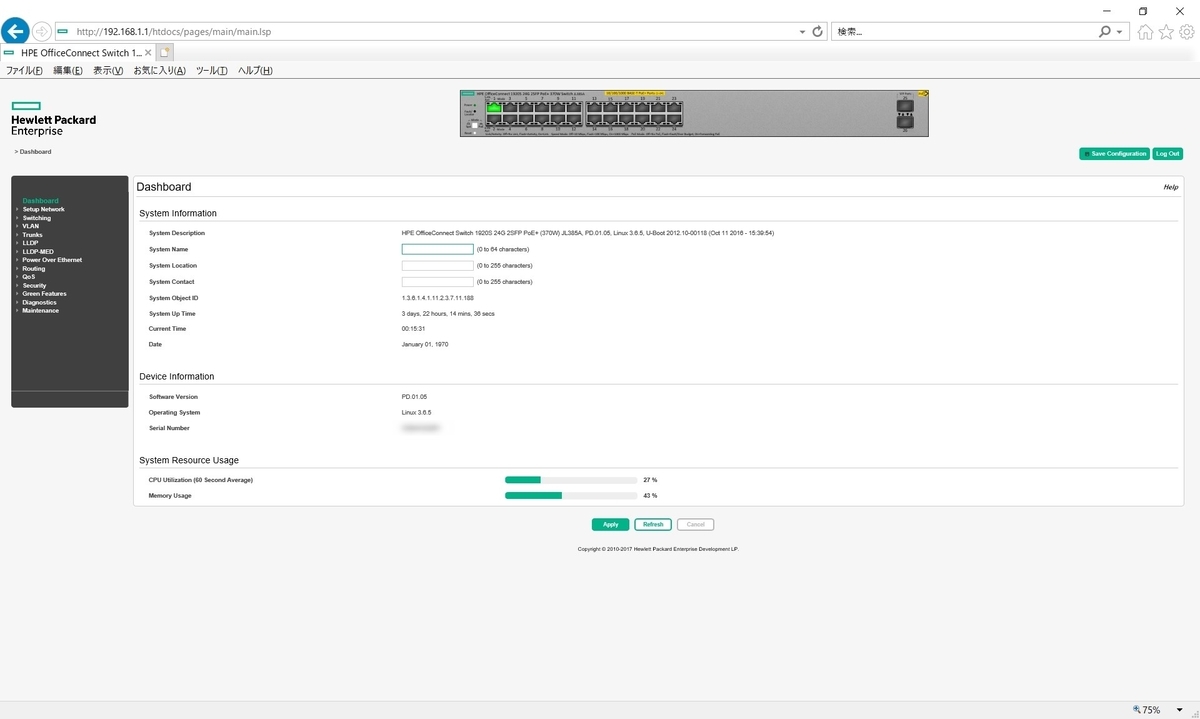Open the search provider dropdown arrow
This screenshot has height=719, width=1200.
[1120, 32]
